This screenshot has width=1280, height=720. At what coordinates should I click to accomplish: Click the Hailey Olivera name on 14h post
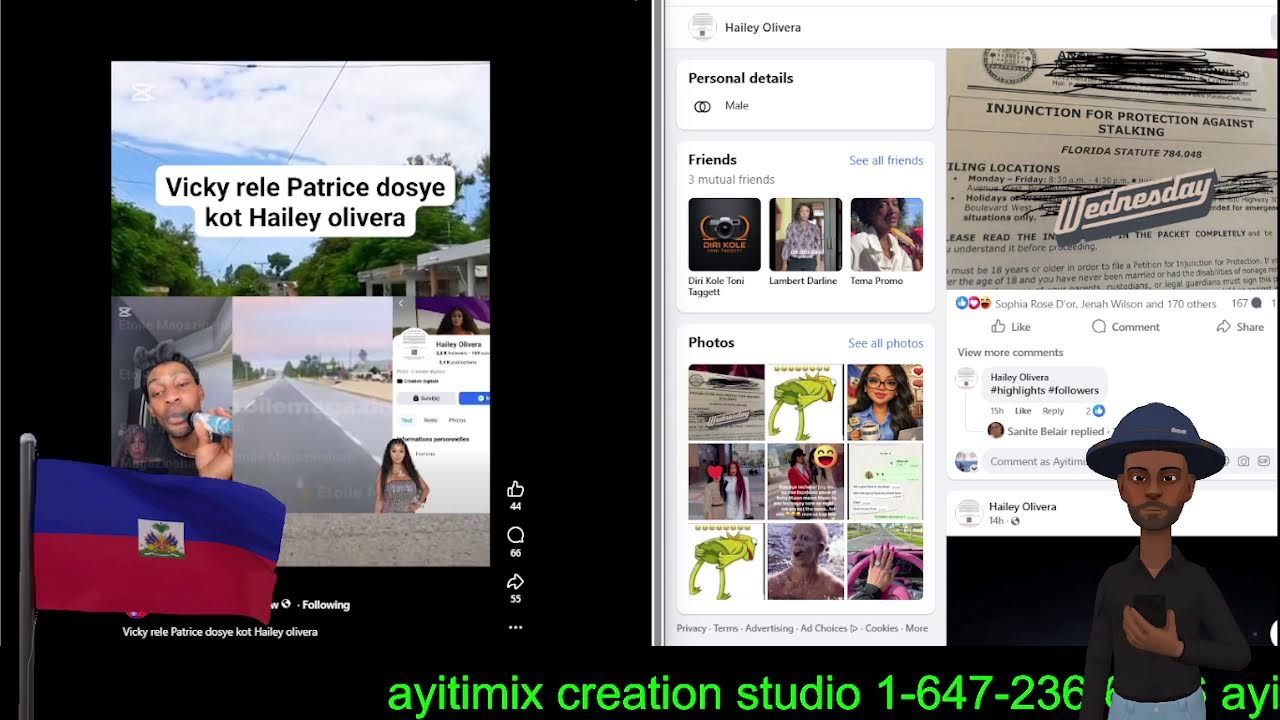[x=1022, y=507]
